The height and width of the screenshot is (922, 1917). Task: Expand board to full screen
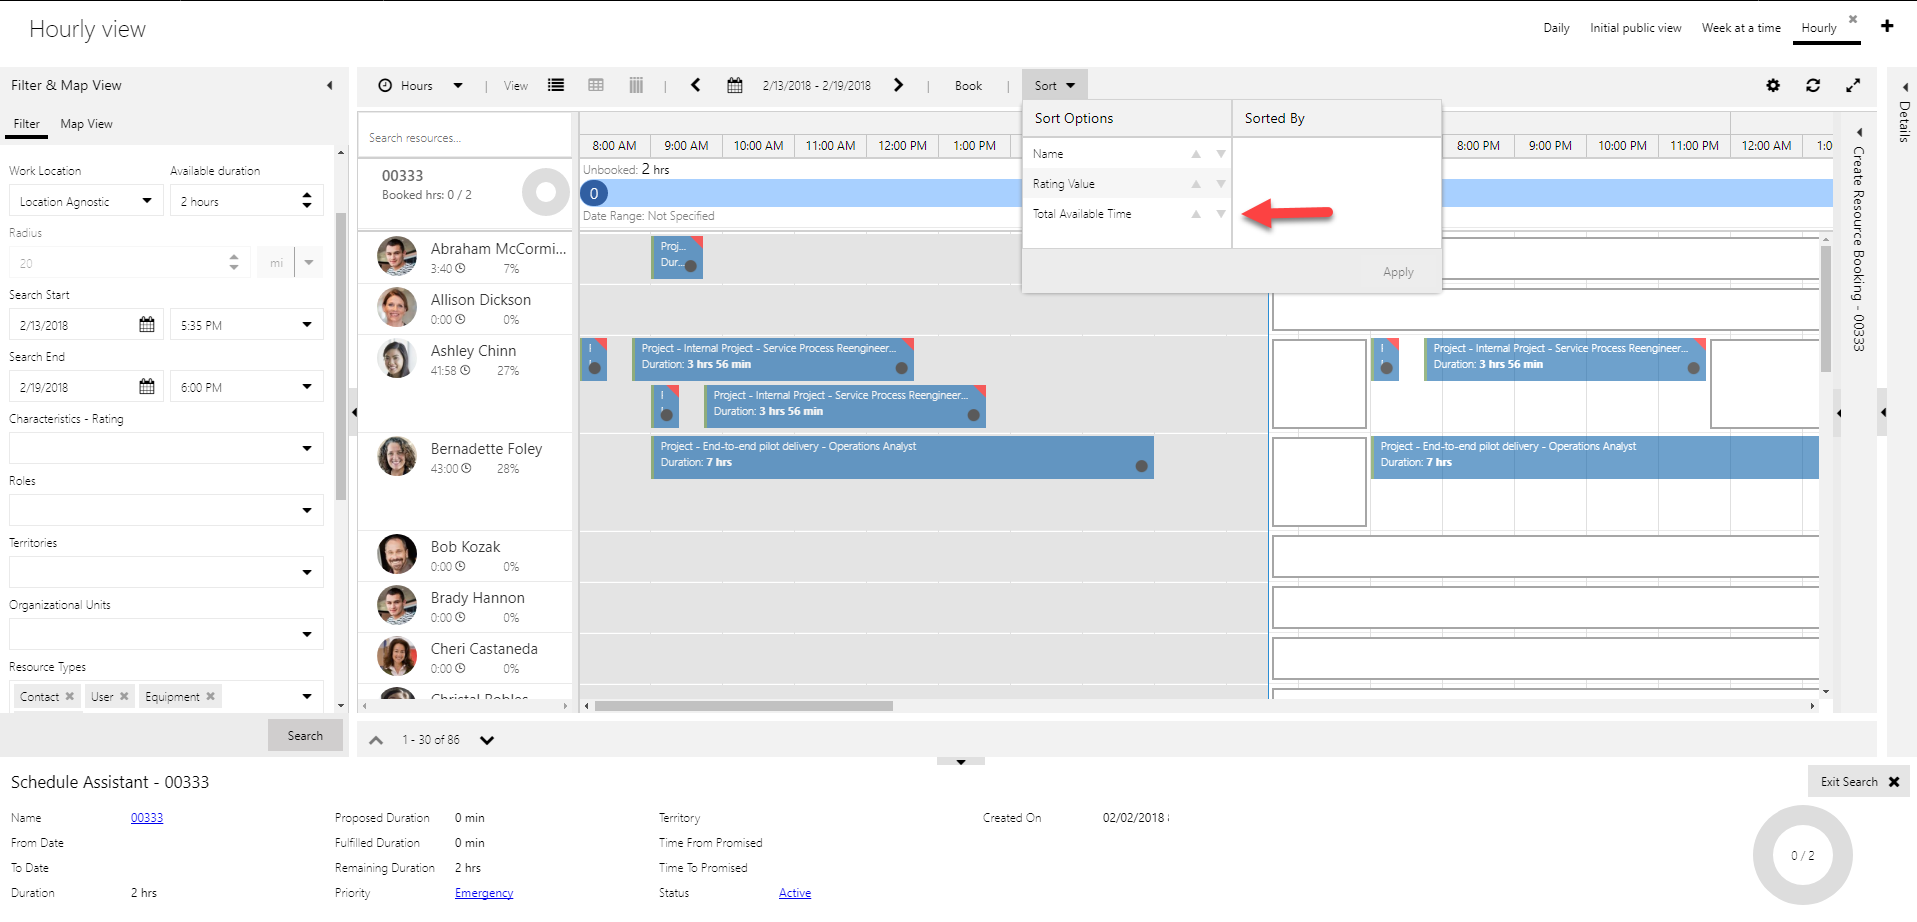point(1853,86)
